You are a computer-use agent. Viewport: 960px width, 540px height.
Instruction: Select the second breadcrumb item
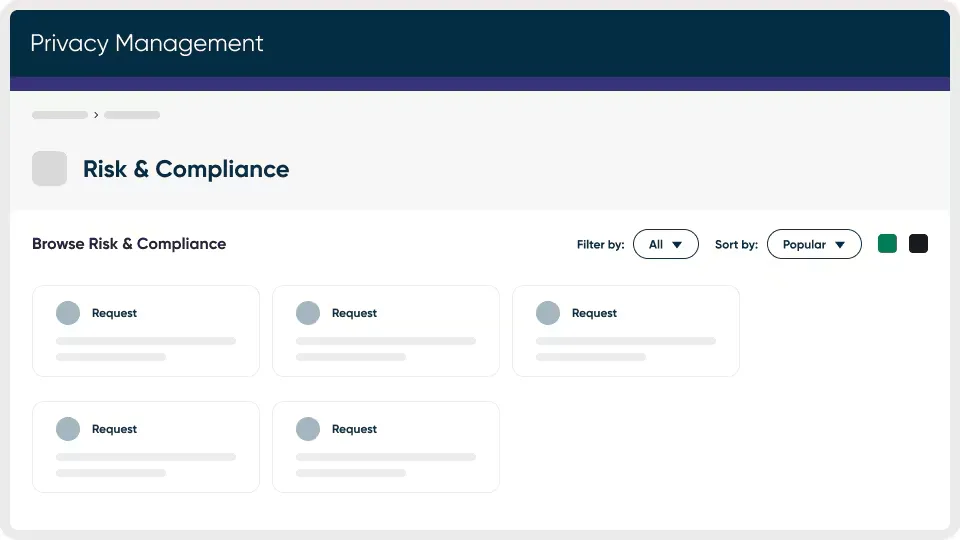[132, 115]
